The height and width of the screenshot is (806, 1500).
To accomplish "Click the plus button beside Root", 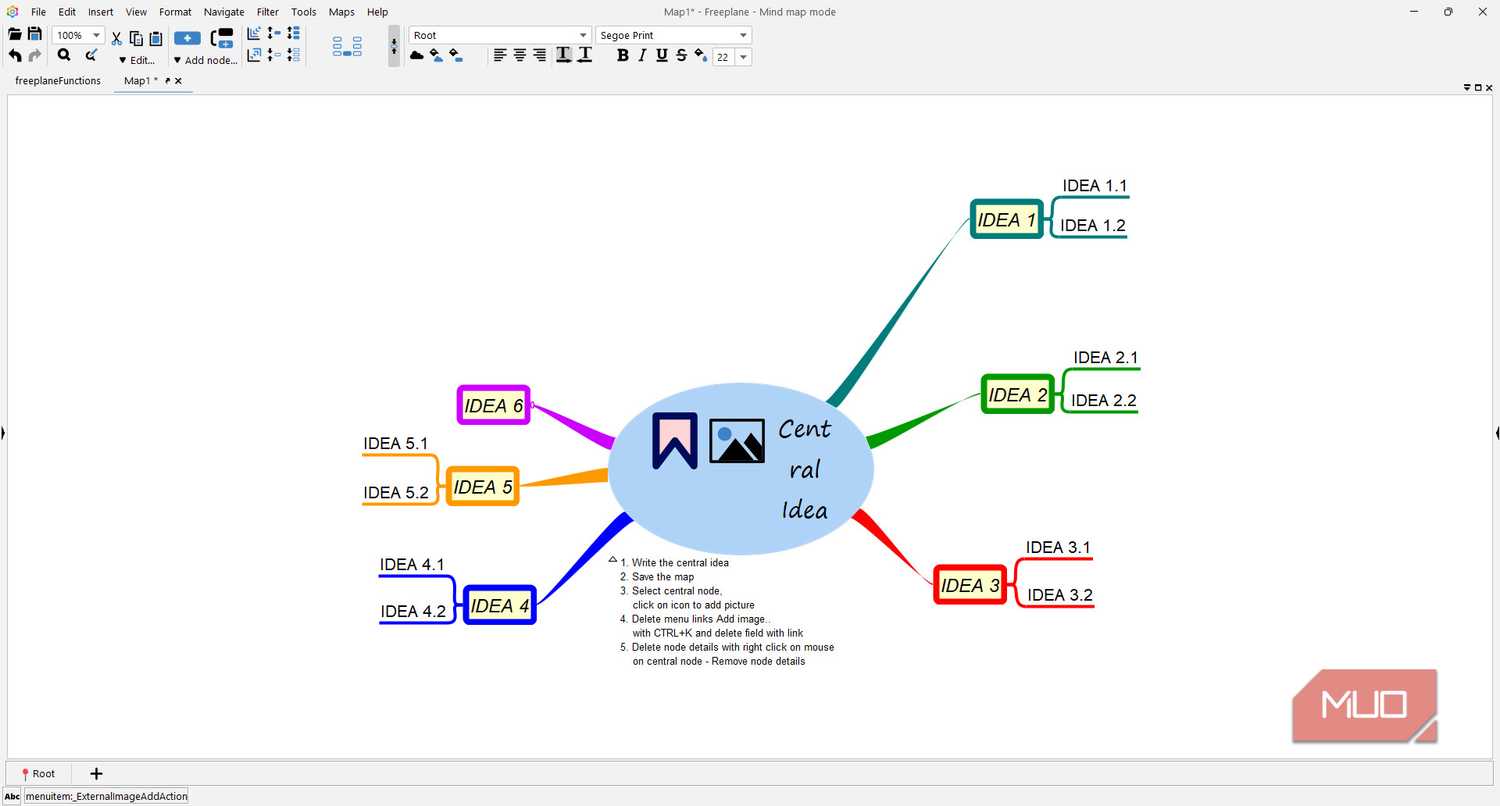I will pos(96,773).
